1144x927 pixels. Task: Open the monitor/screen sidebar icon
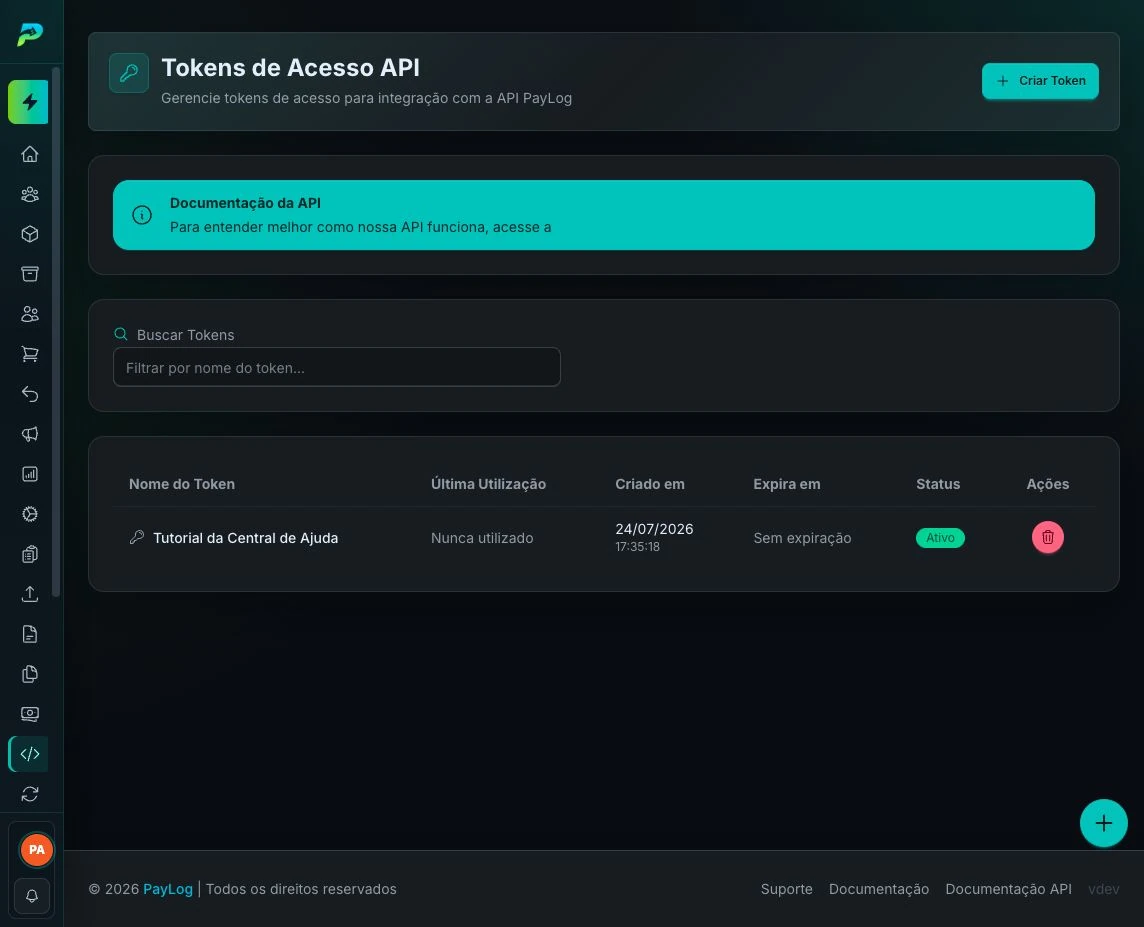point(30,714)
